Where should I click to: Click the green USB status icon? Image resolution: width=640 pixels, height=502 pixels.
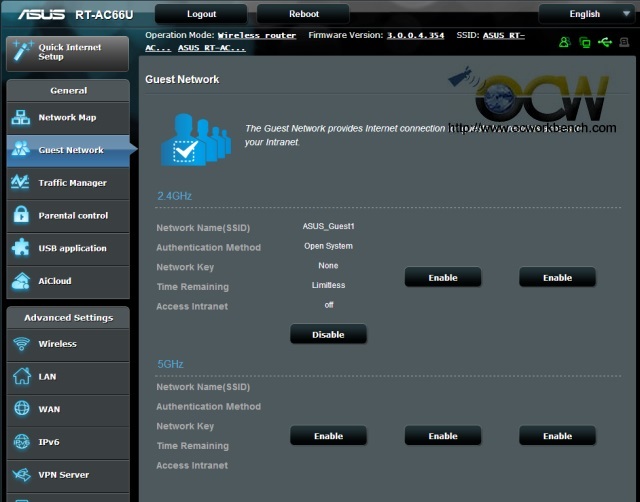pyautogui.click(x=604, y=42)
